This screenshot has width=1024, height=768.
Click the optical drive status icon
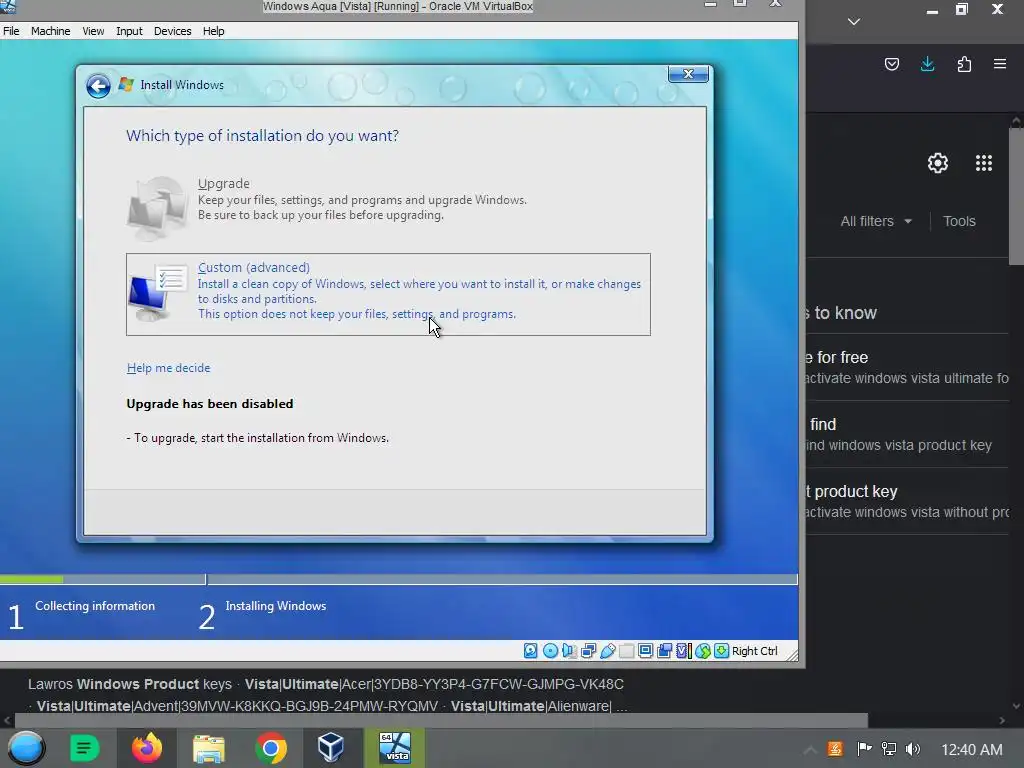(551, 650)
